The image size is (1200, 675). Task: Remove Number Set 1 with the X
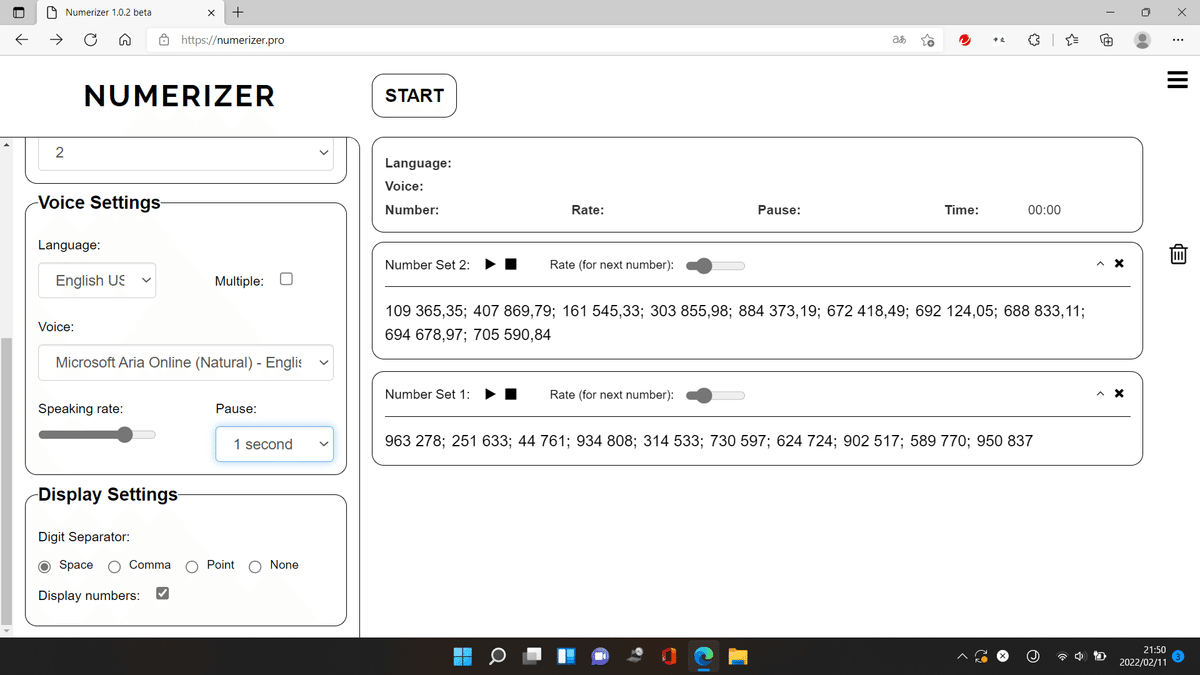click(1119, 392)
